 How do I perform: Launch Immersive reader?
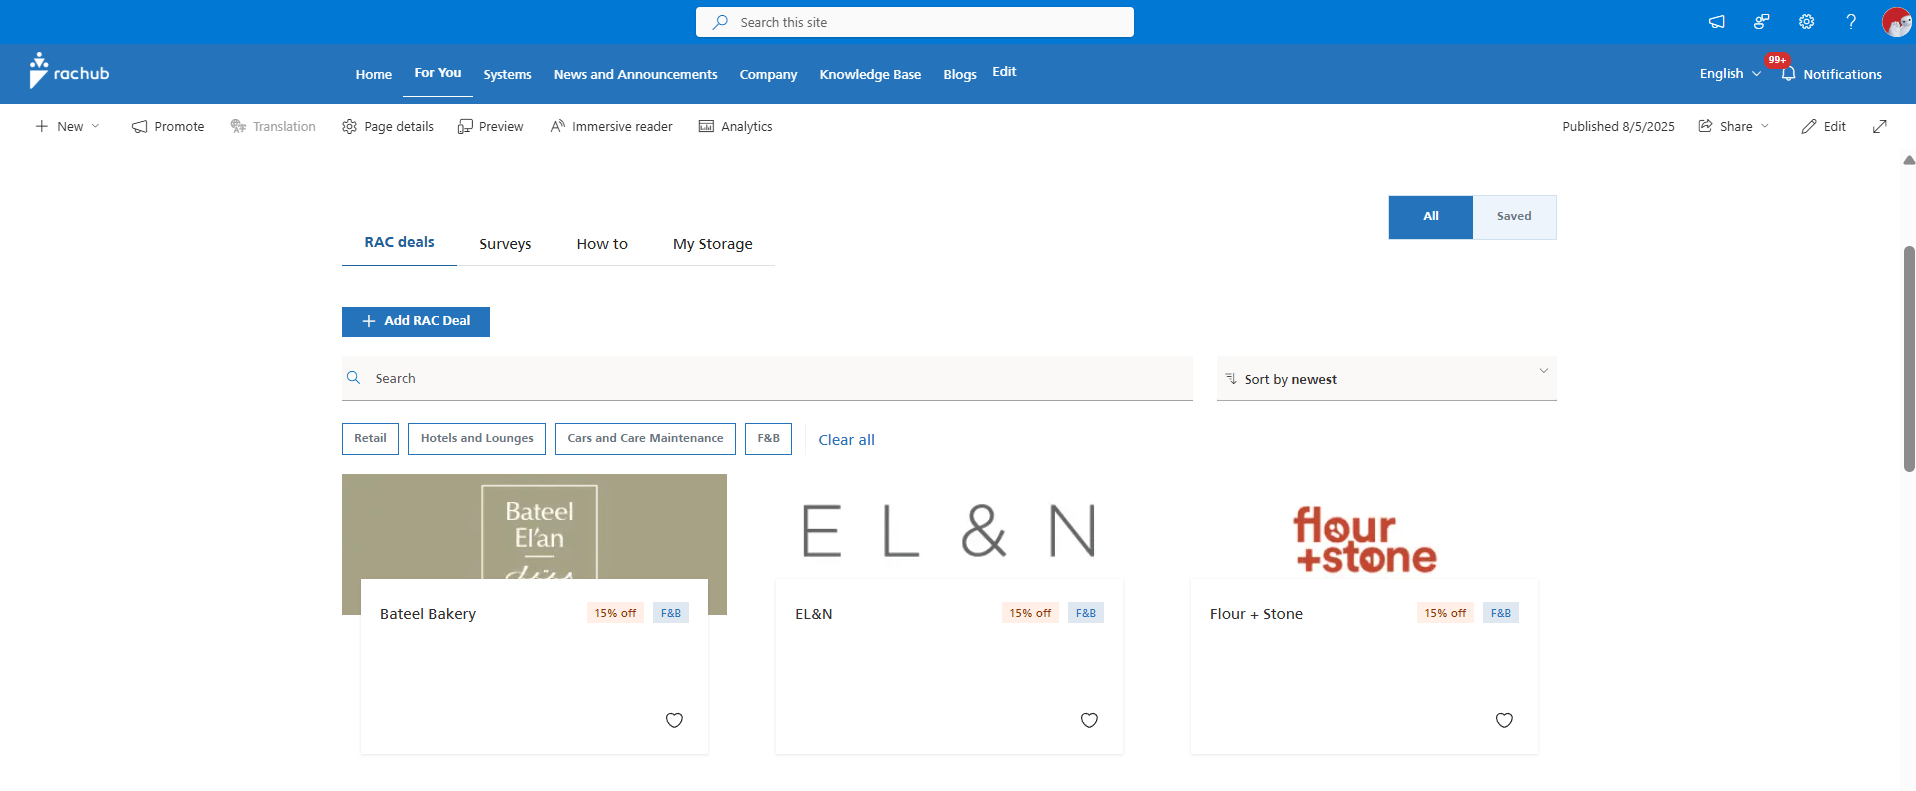[611, 126]
